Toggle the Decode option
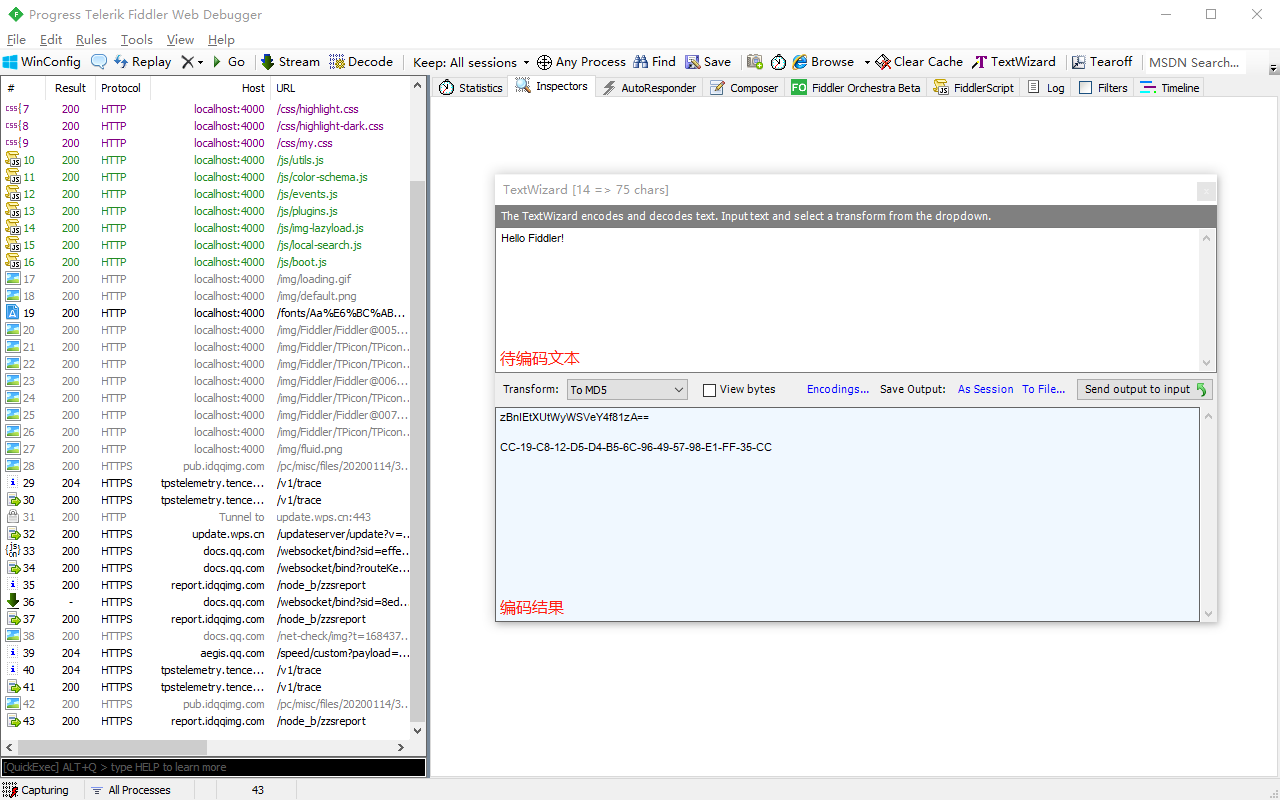 [361, 62]
